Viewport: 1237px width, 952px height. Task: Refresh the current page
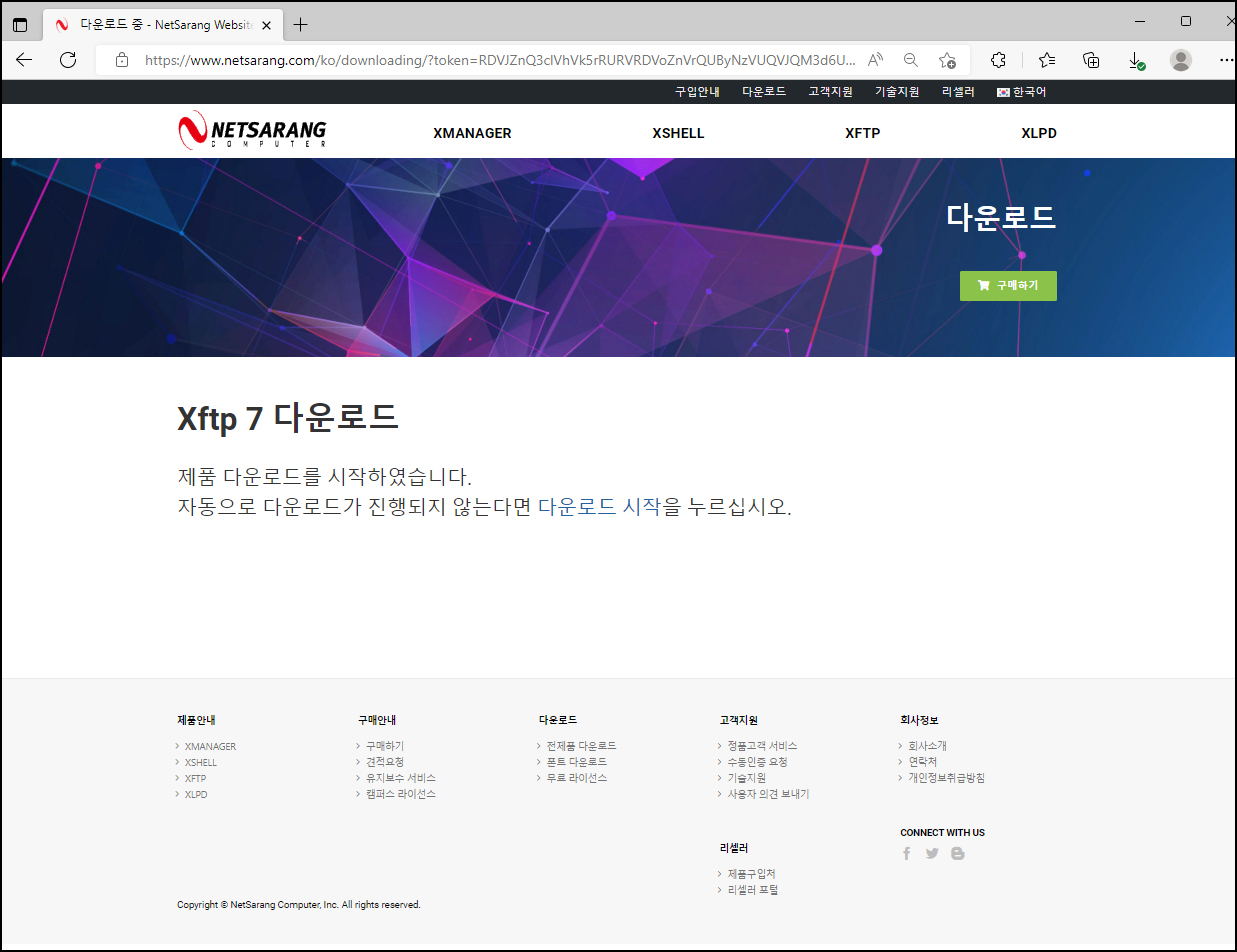pyautogui.click(x=68, y=60)
